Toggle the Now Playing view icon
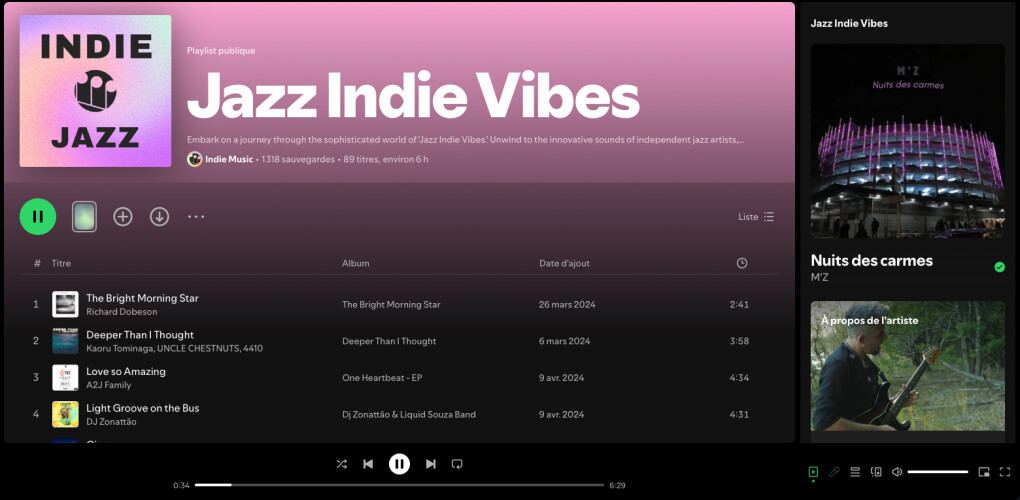Image resolution: width=1020 pixels, height=500 pixels. [x=813, y=472]
